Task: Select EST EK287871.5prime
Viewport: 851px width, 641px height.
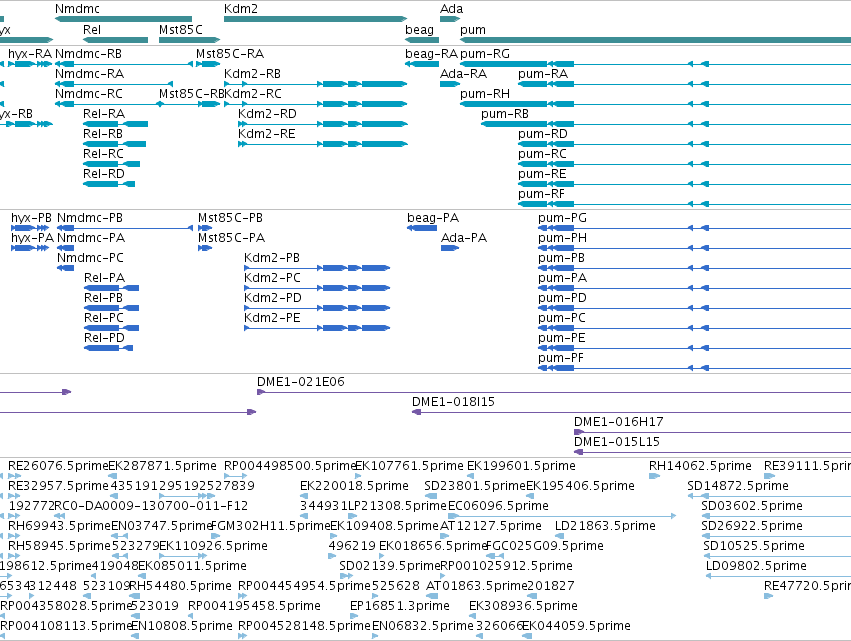Action: point(113,477)
